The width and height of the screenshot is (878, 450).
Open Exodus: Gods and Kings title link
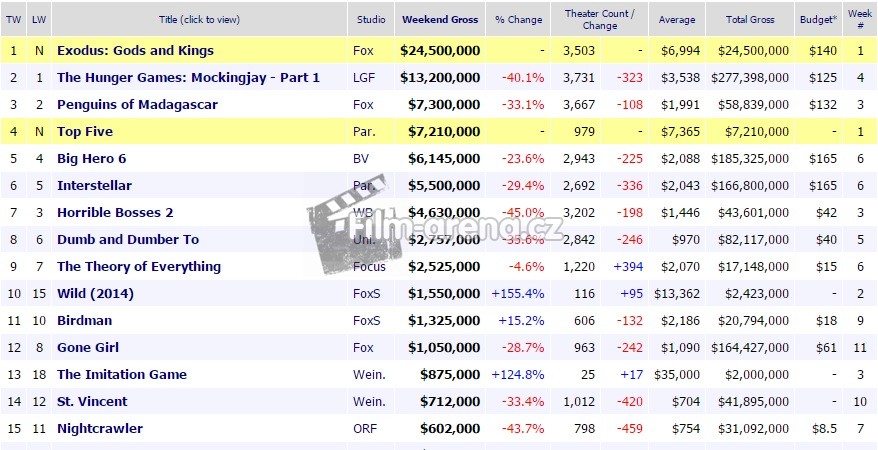pyautogui.click(x=135, y=50)
